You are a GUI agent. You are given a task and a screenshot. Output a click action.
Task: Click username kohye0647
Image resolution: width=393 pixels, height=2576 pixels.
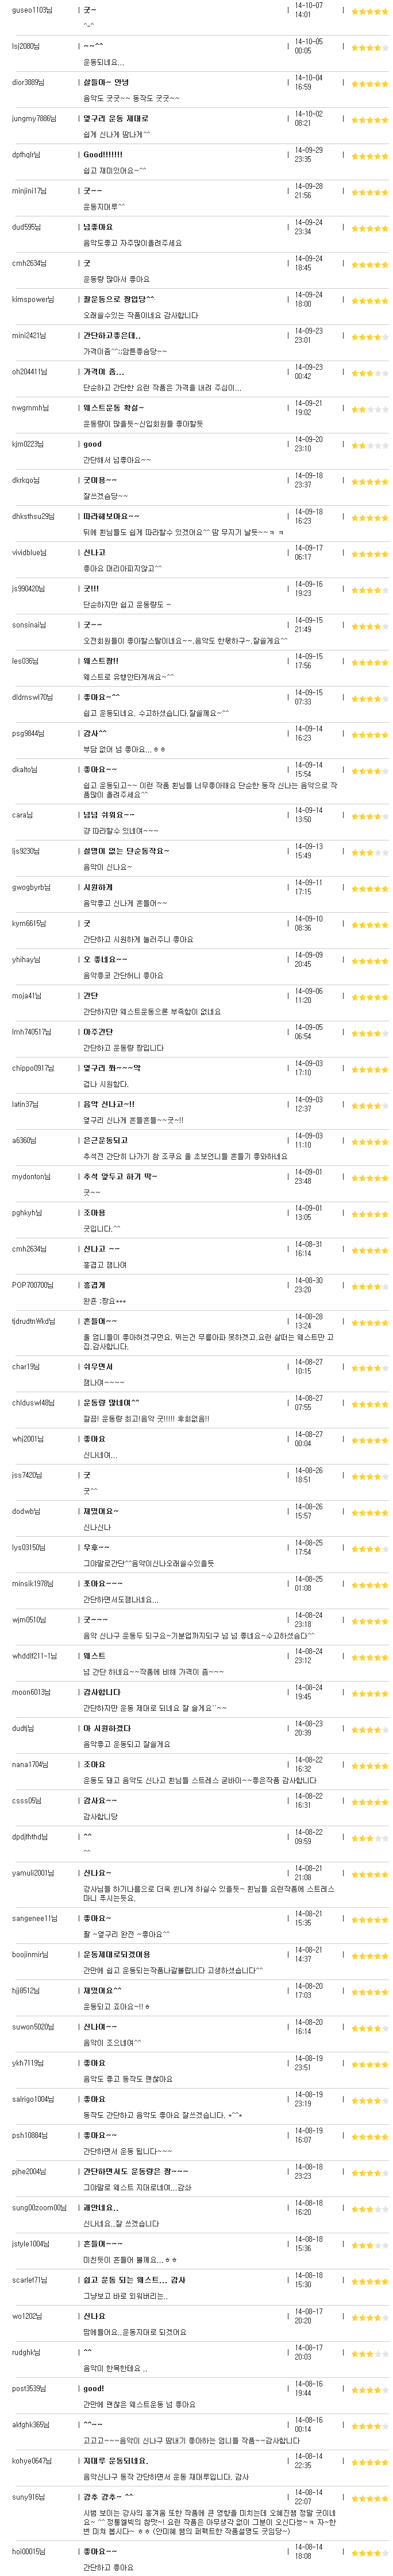tap(31, 2459)
